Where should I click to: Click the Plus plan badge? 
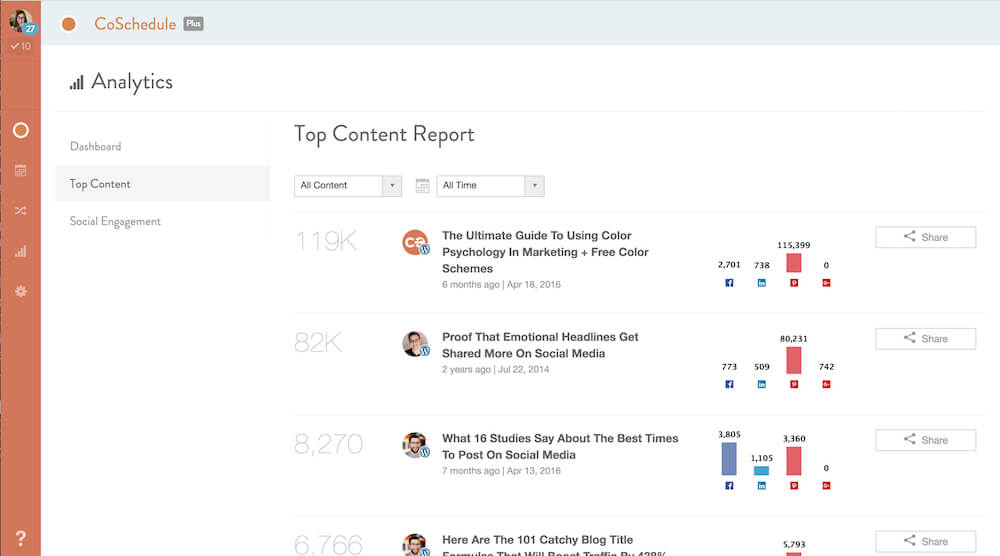(193, 24)
